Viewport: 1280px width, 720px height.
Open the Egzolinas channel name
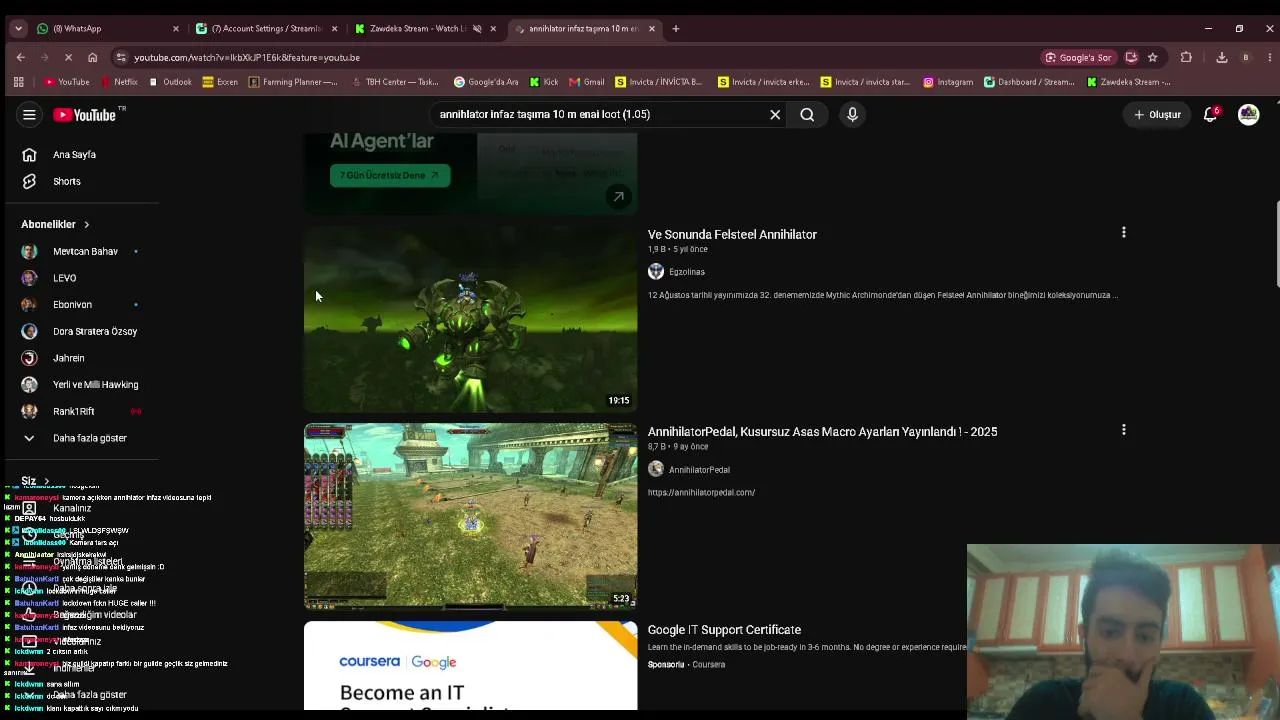(687, 272)
